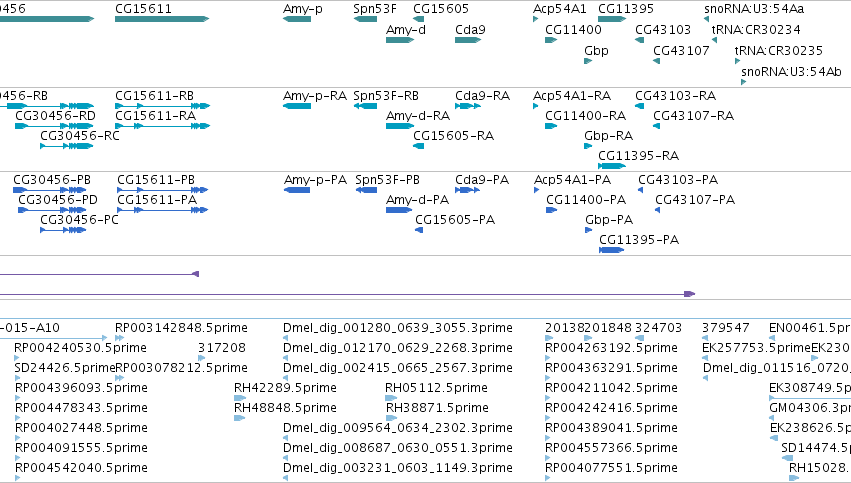
Task: Click the CG43103-RA transcript label
Action: (x=675, y=96)
